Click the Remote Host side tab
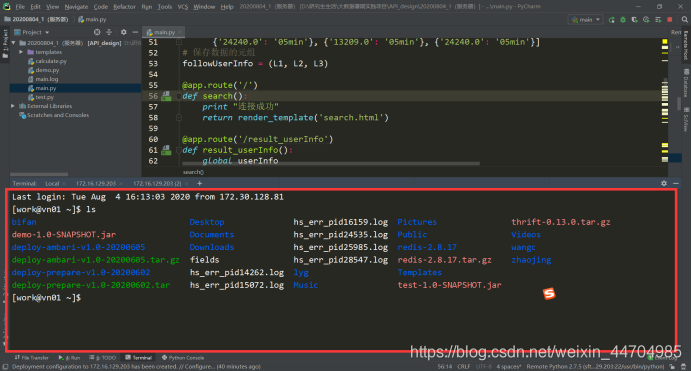The width and height of the screenshot is (692, 371). point(686,45)
